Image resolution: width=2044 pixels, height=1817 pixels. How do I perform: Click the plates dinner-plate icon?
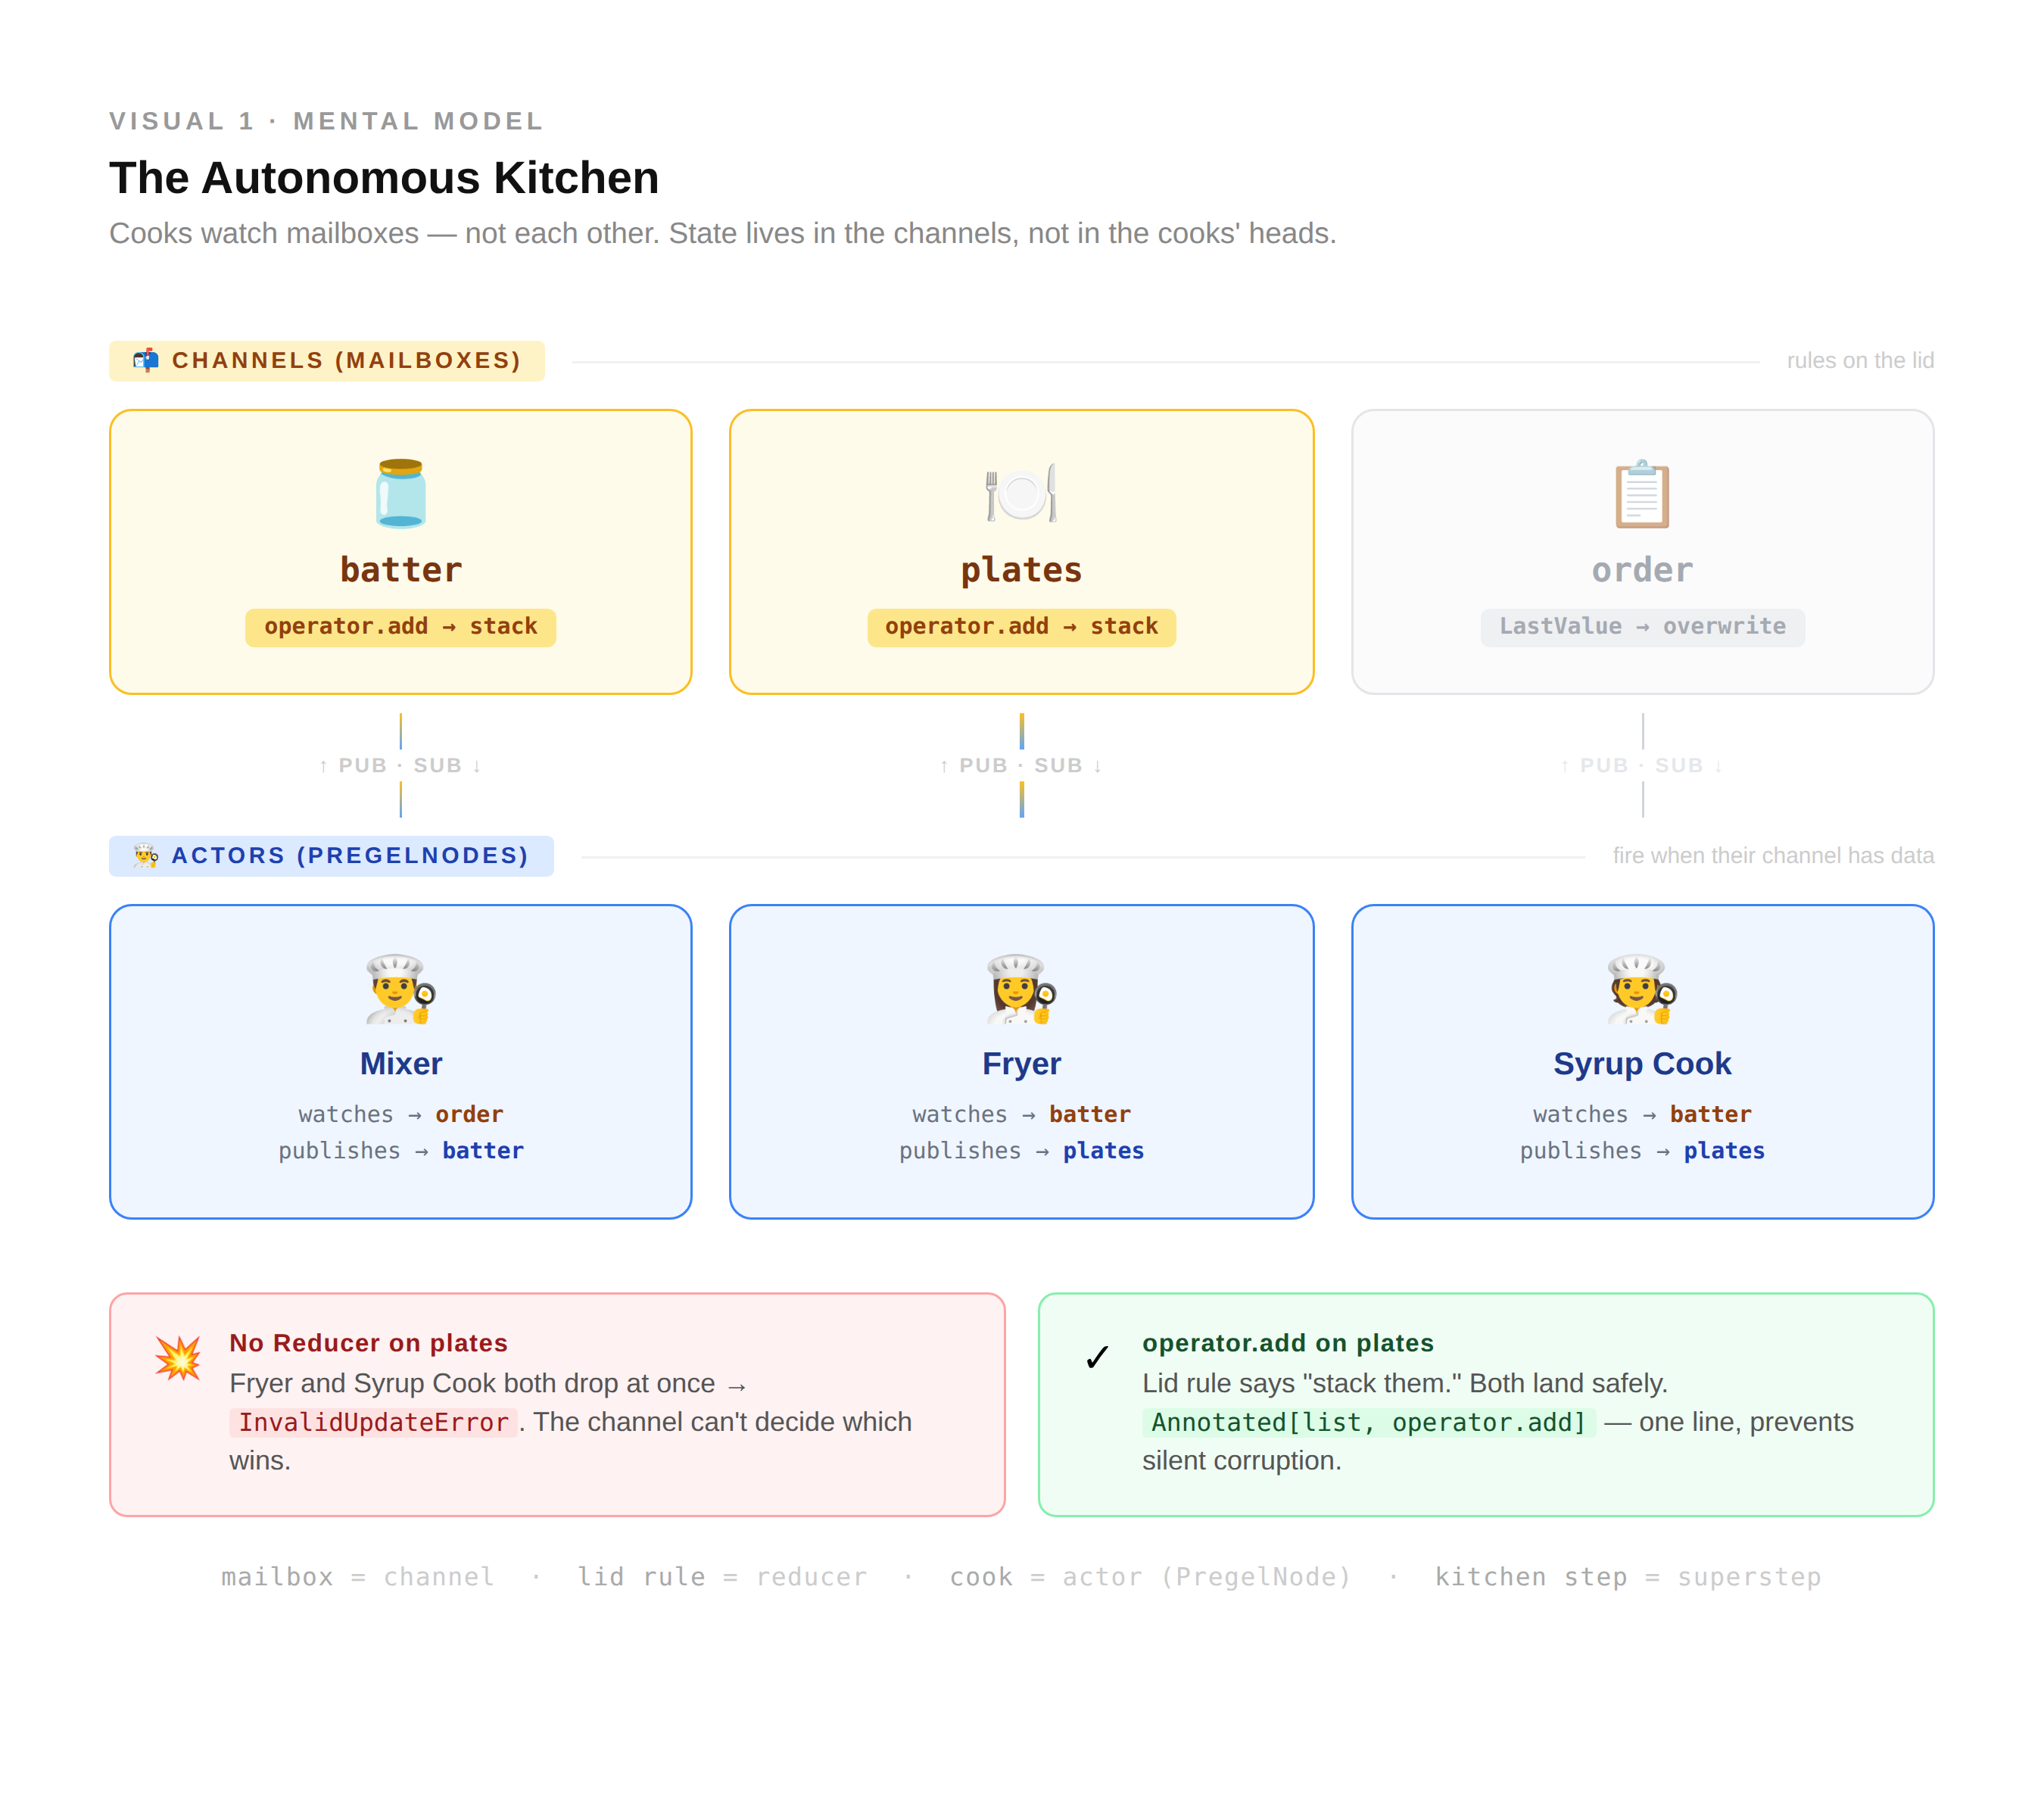1021,493
